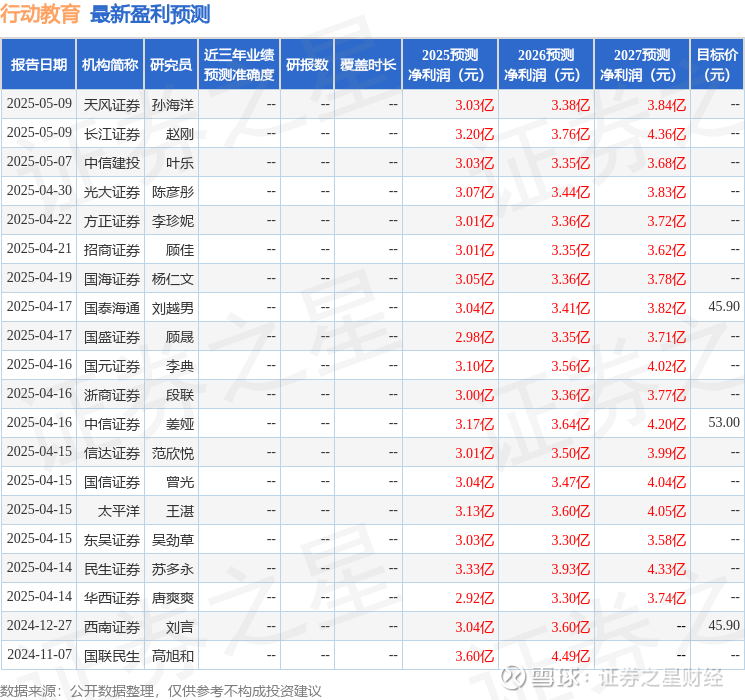Click the date 2025-04-30
Viewport: 745px width, 700px height.
pyautogui.click(x=39, y=191)
